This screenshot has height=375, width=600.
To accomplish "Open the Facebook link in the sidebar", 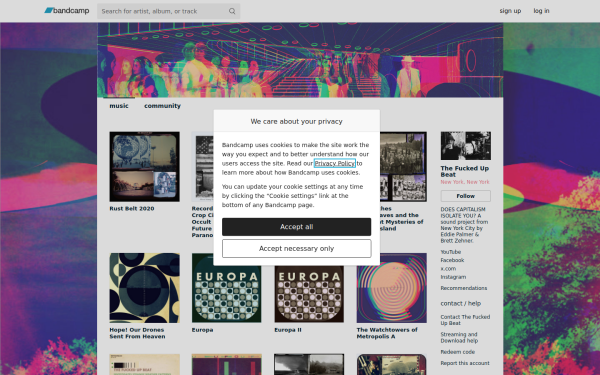I will (452, 260).
